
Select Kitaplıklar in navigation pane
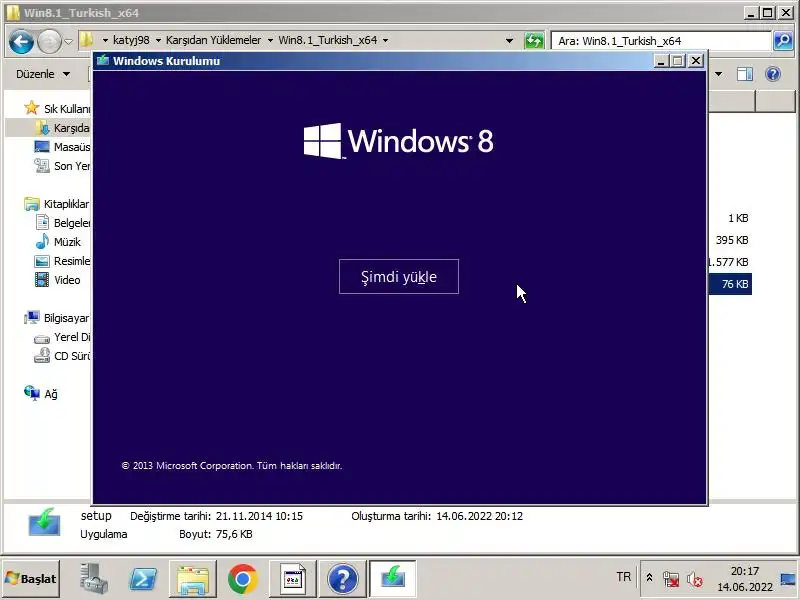57,204
